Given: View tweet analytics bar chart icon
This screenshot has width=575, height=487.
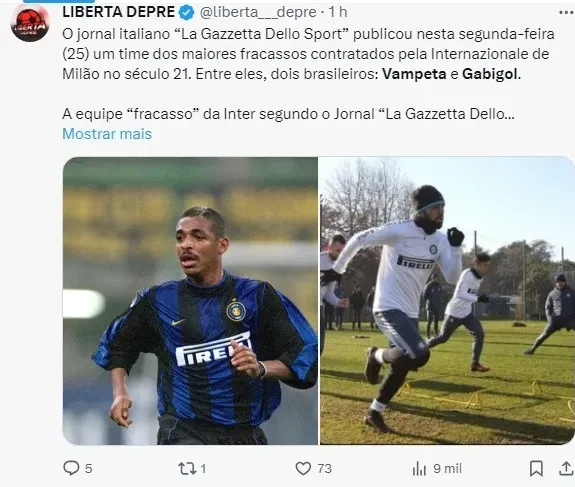Looking at the screenshot, I should click(419, 468).
